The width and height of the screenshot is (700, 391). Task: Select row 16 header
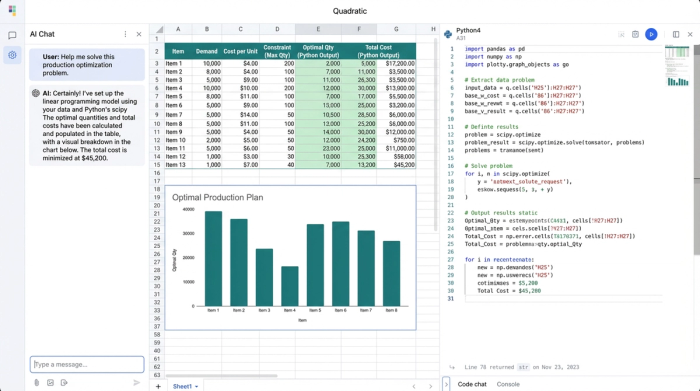[x=157, y=173]
